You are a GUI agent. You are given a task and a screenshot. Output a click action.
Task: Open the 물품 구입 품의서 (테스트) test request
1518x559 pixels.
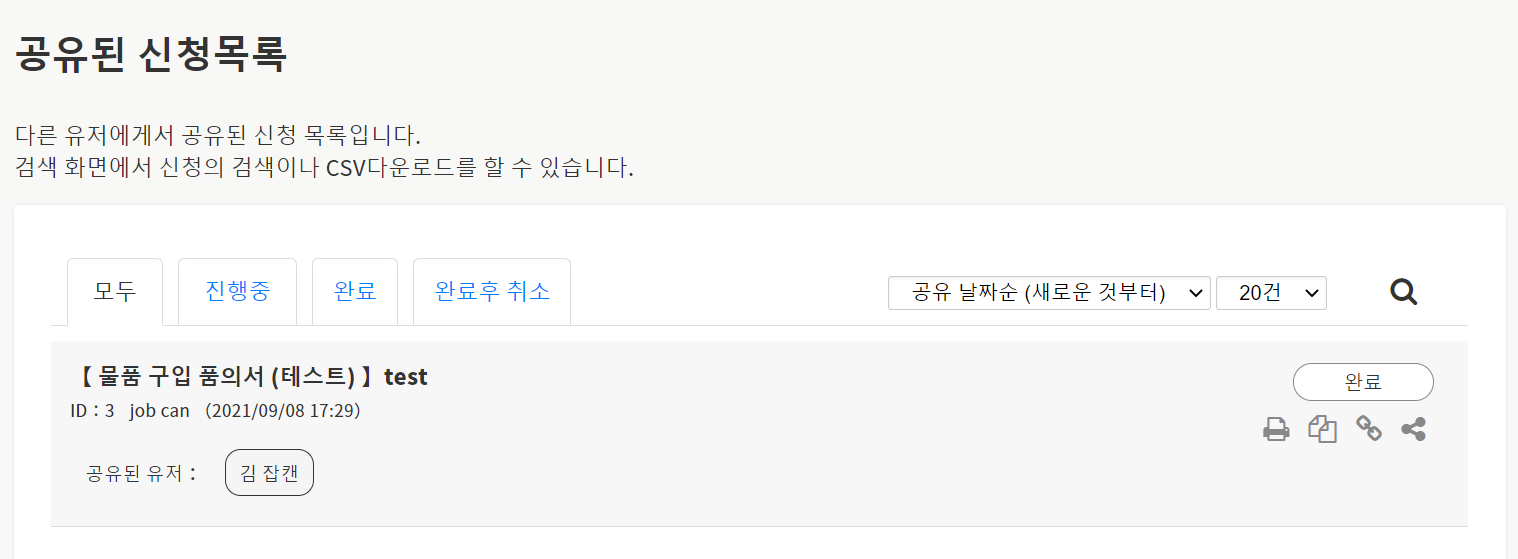pyautogui.click(x=252, y=377)
